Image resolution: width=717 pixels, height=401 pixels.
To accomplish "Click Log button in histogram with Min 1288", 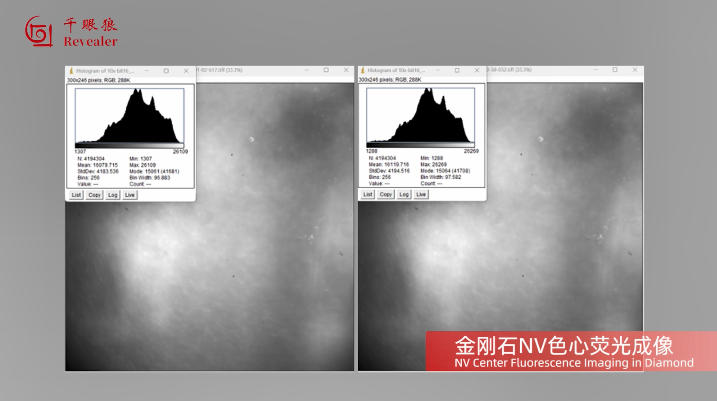I will [x=404, y=194].
